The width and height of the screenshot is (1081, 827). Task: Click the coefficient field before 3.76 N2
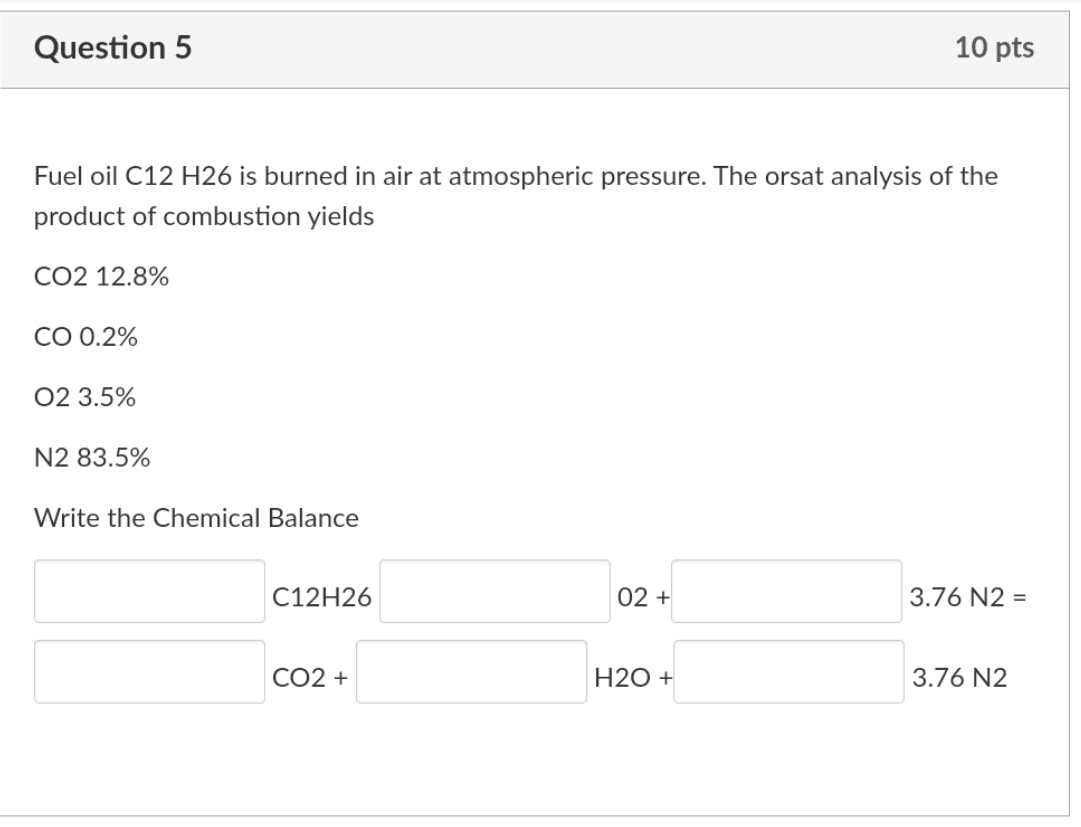(x=788, y=592)
